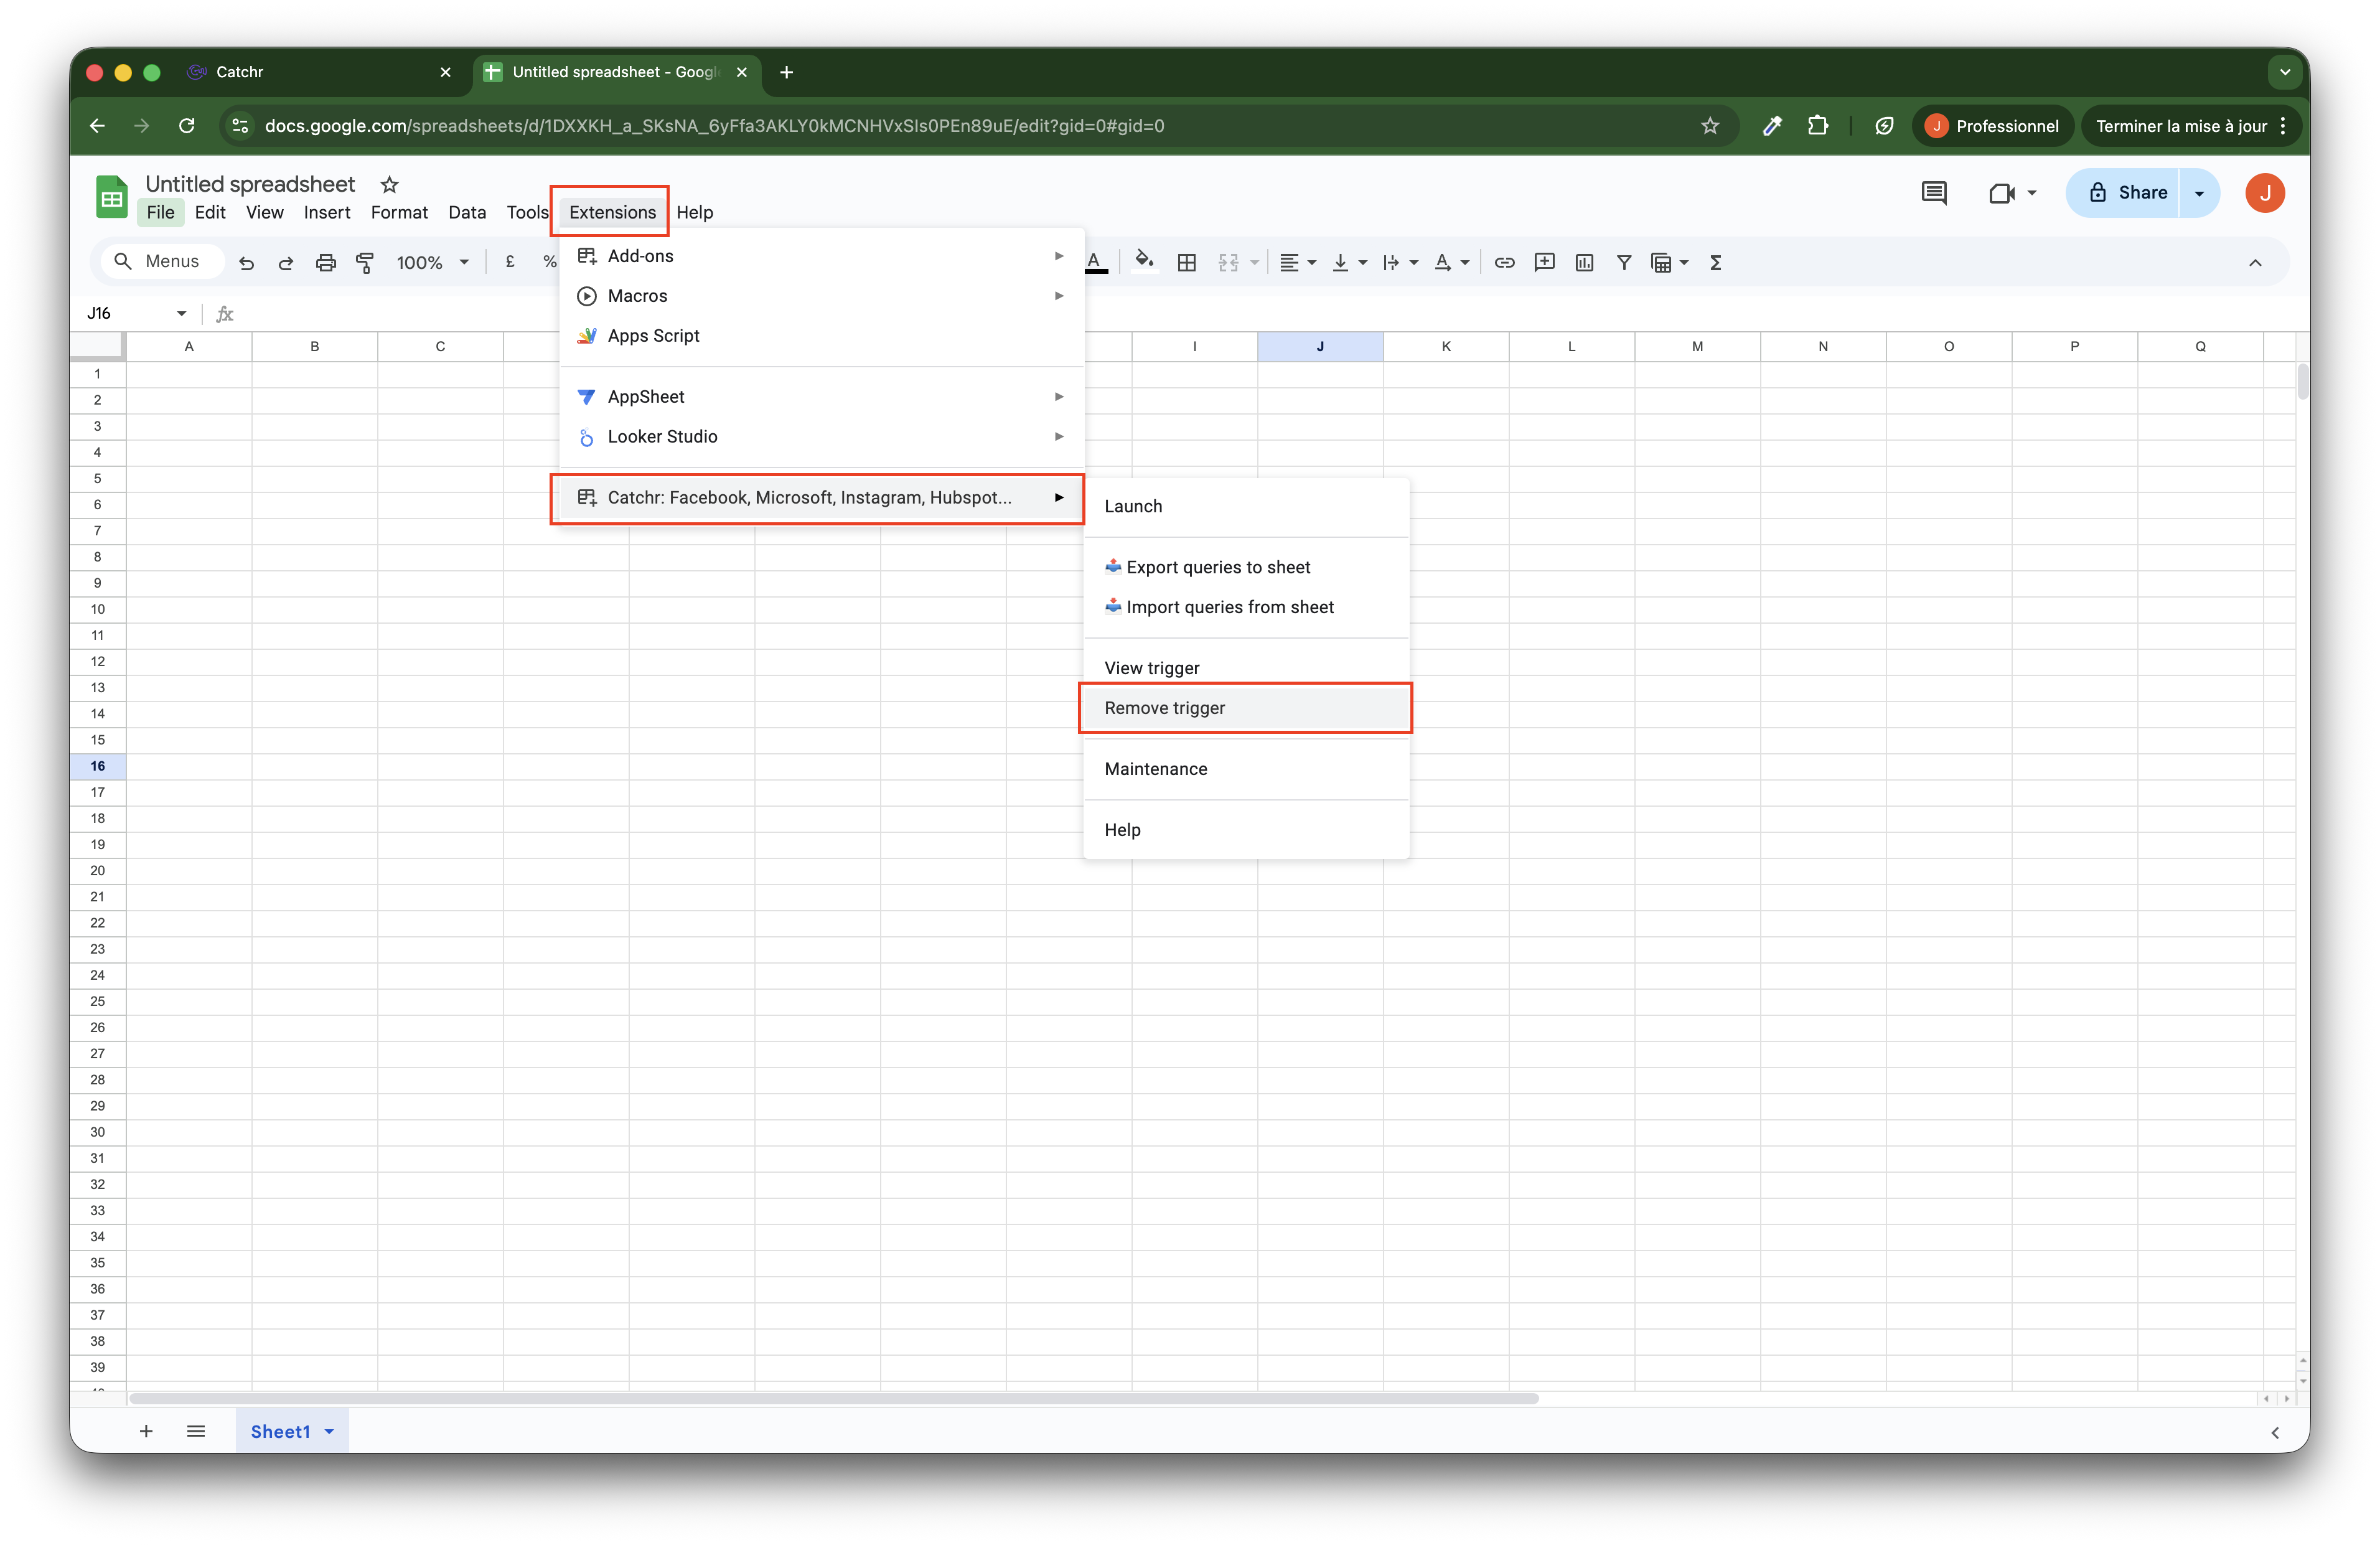Select Remove trigger menu entry
This screenshot has width=2380, height=1545.
click(1164, 708)
